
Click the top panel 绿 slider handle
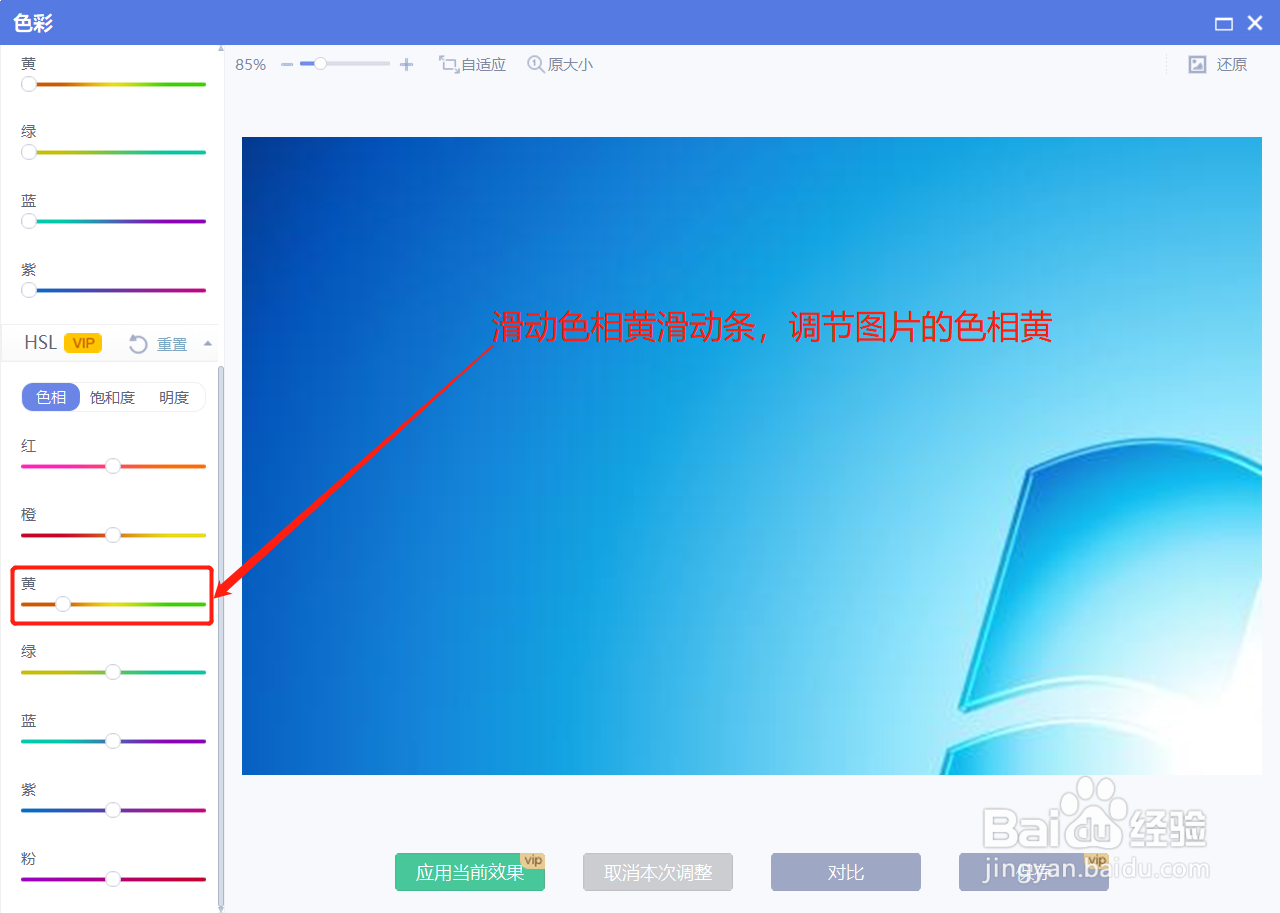coord(29,152)
